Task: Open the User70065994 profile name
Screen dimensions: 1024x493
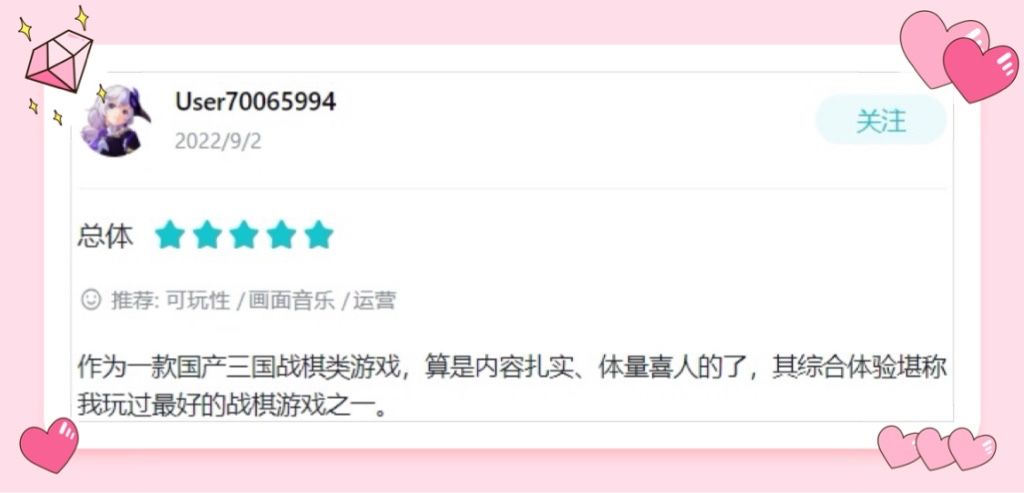Action: coord(255,101)
